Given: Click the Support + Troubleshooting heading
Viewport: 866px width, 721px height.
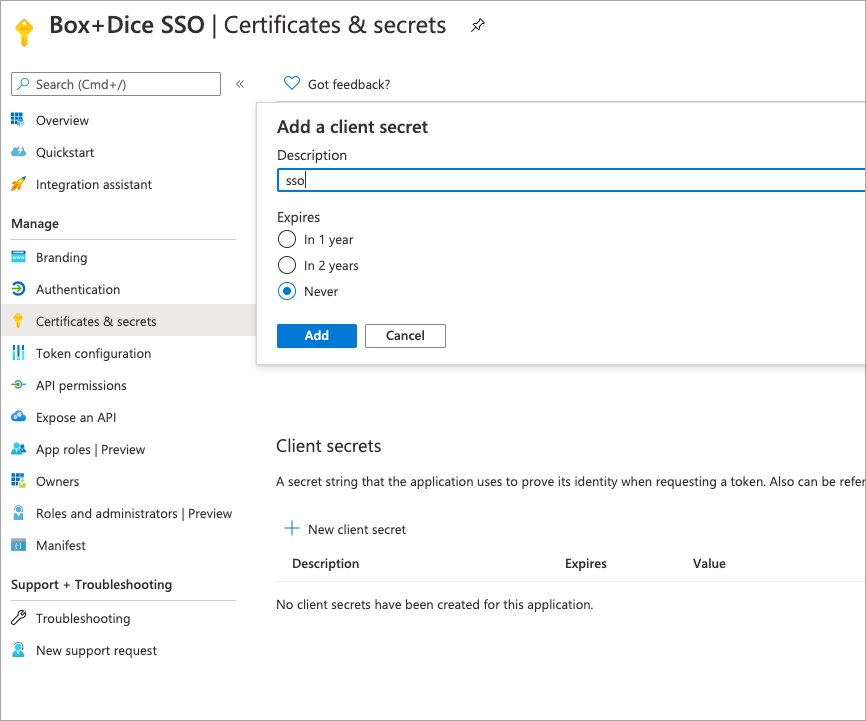Looking at the screenshot, I should click(x=92, y=585).
